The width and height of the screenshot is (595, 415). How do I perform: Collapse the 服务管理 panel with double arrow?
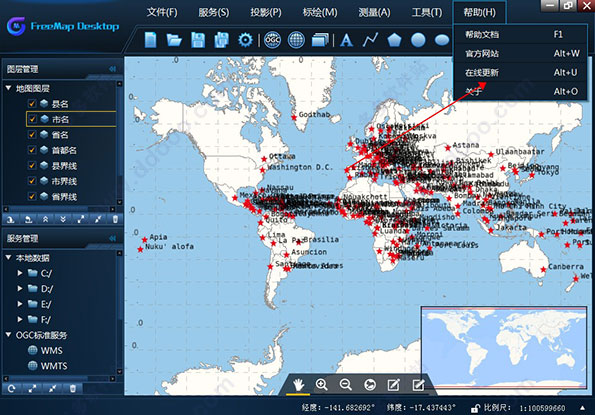(x=112, y=238)
